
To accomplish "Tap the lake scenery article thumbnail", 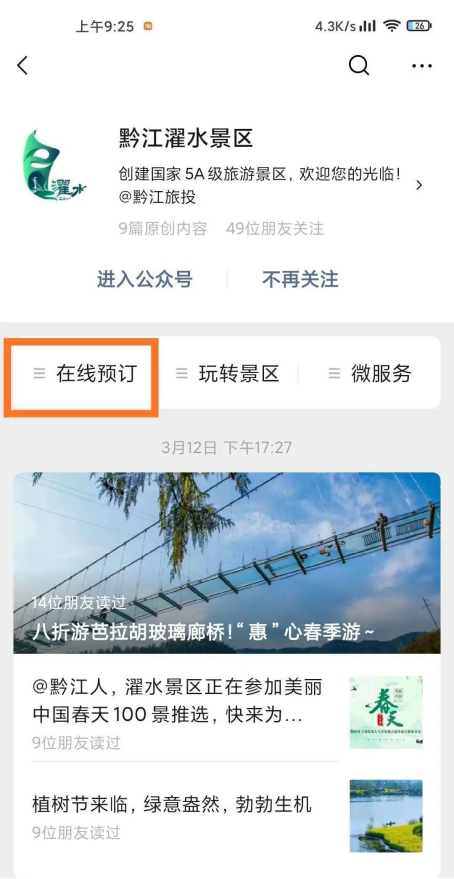I will point(386,816).
